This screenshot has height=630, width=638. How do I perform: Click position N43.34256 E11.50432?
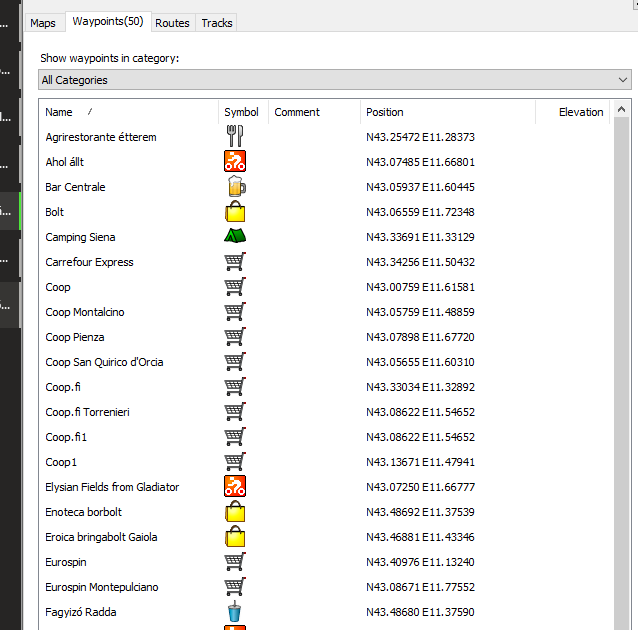(x=420, y=262)
